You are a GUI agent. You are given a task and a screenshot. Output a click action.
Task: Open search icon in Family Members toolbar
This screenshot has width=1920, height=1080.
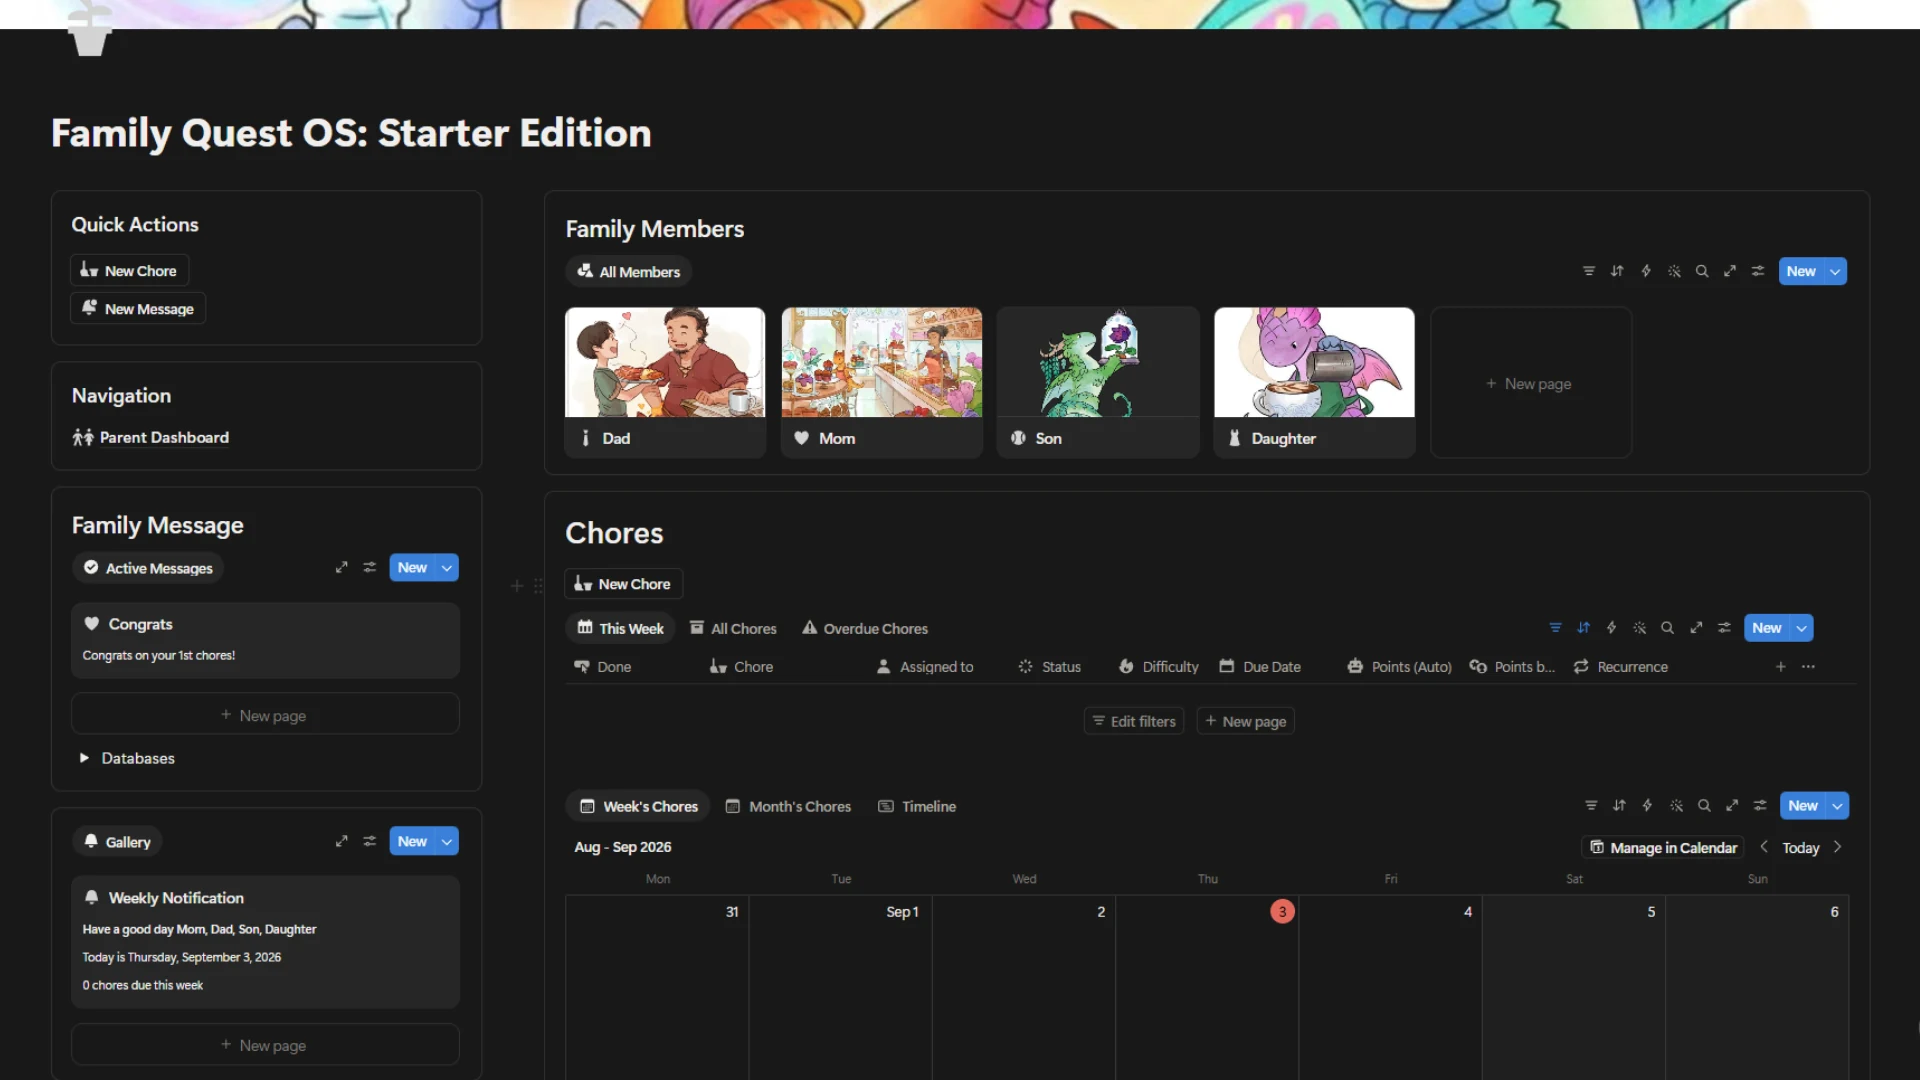[1701, 271]
